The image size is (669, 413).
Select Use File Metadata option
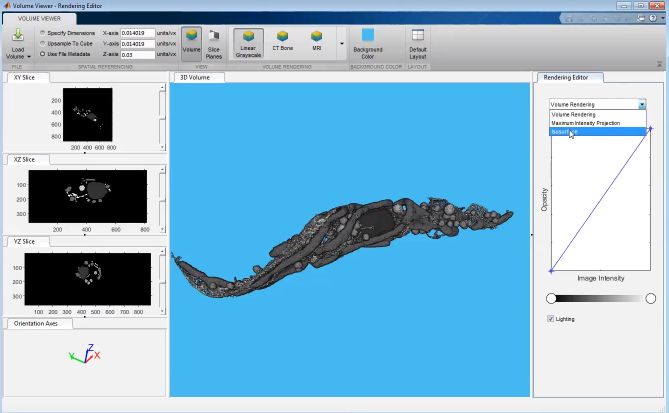pos(41,54)
